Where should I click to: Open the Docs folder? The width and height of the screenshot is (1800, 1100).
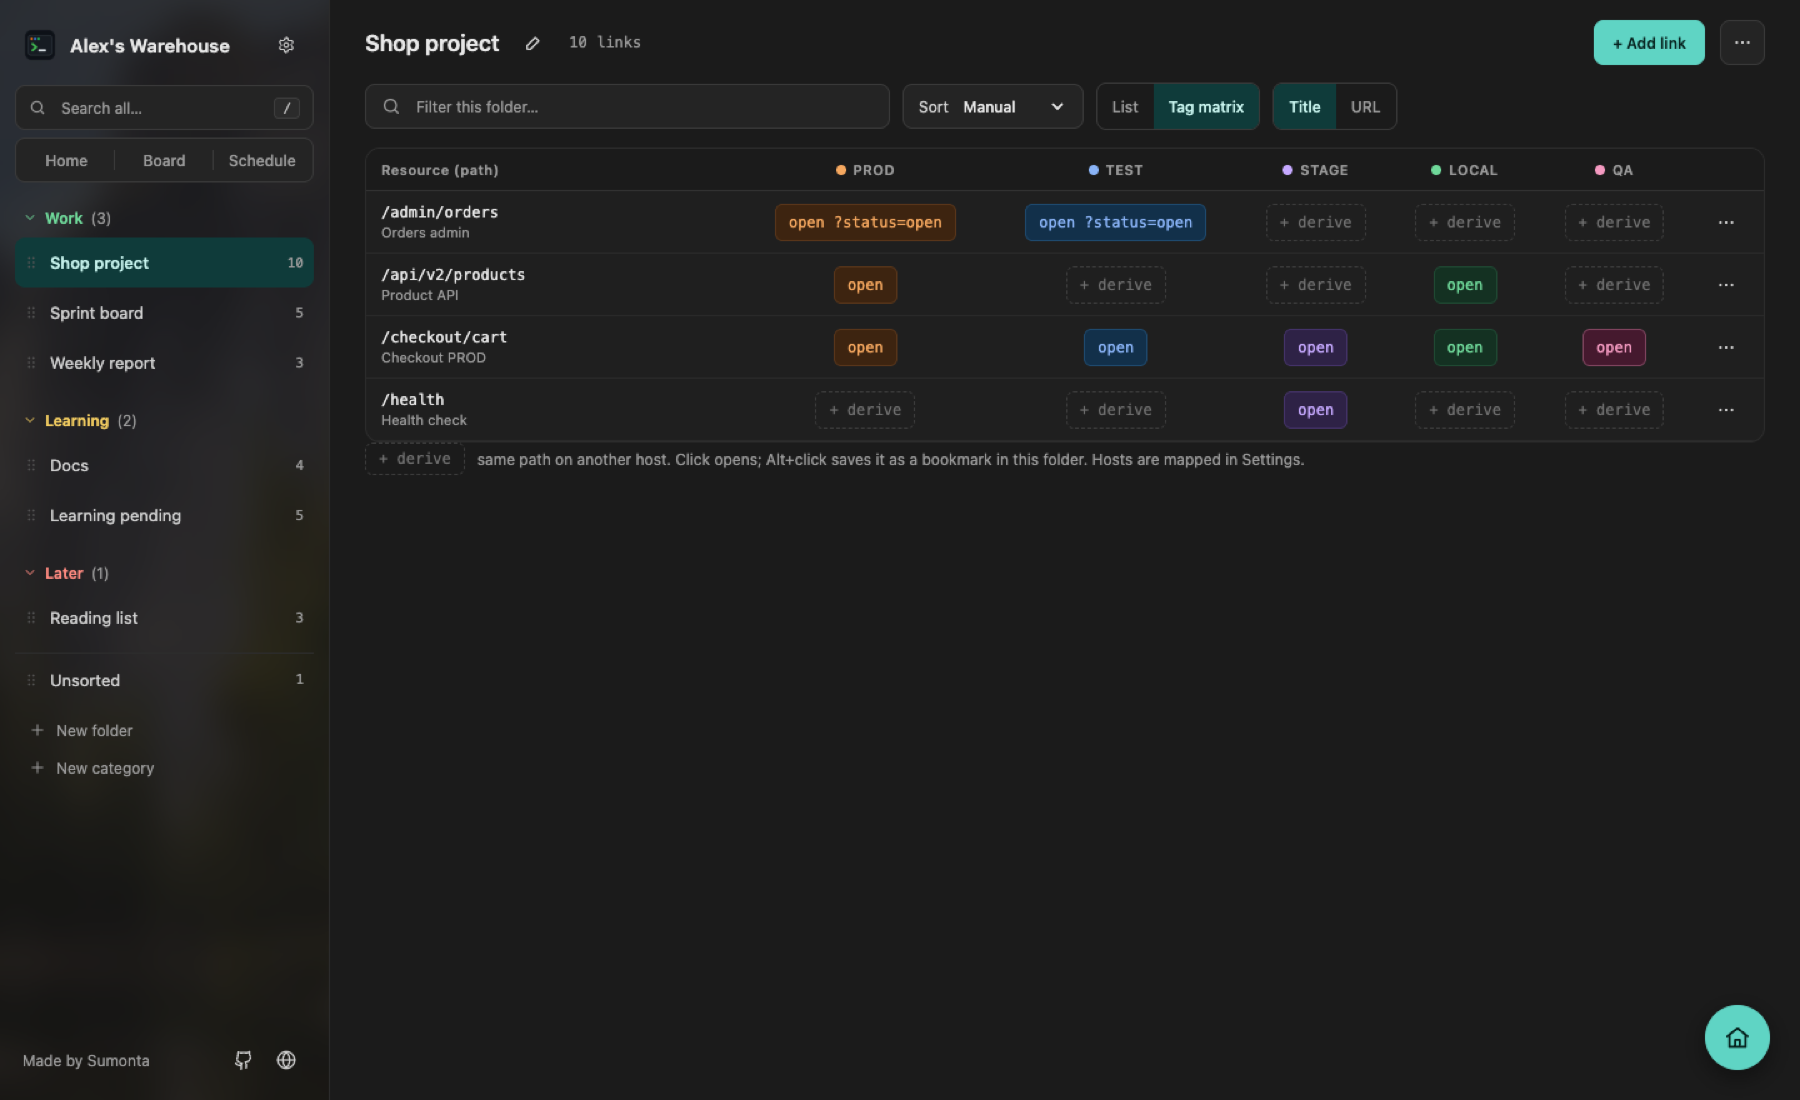coord(164,465)
